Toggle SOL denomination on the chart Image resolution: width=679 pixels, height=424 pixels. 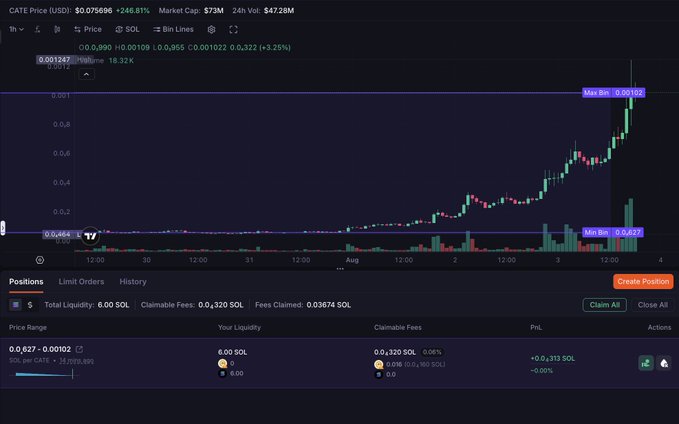click(127, 29)
